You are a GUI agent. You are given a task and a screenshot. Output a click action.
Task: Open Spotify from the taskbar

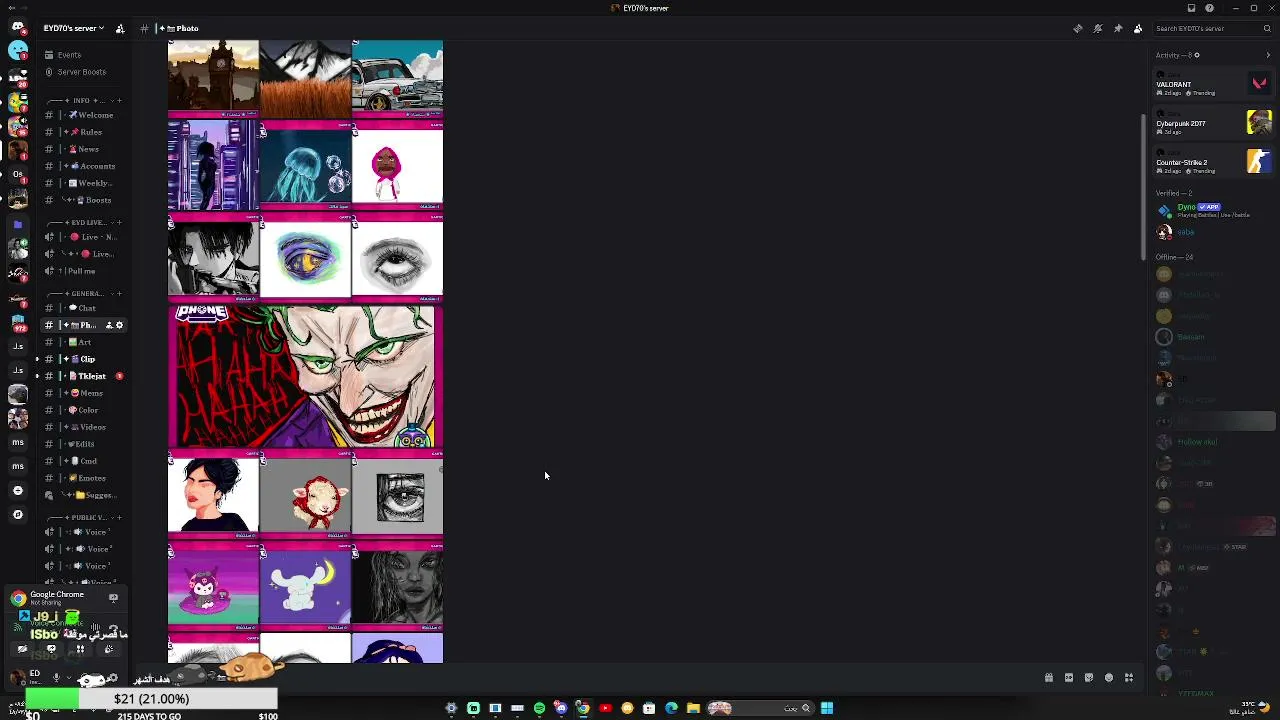[539, 708]
